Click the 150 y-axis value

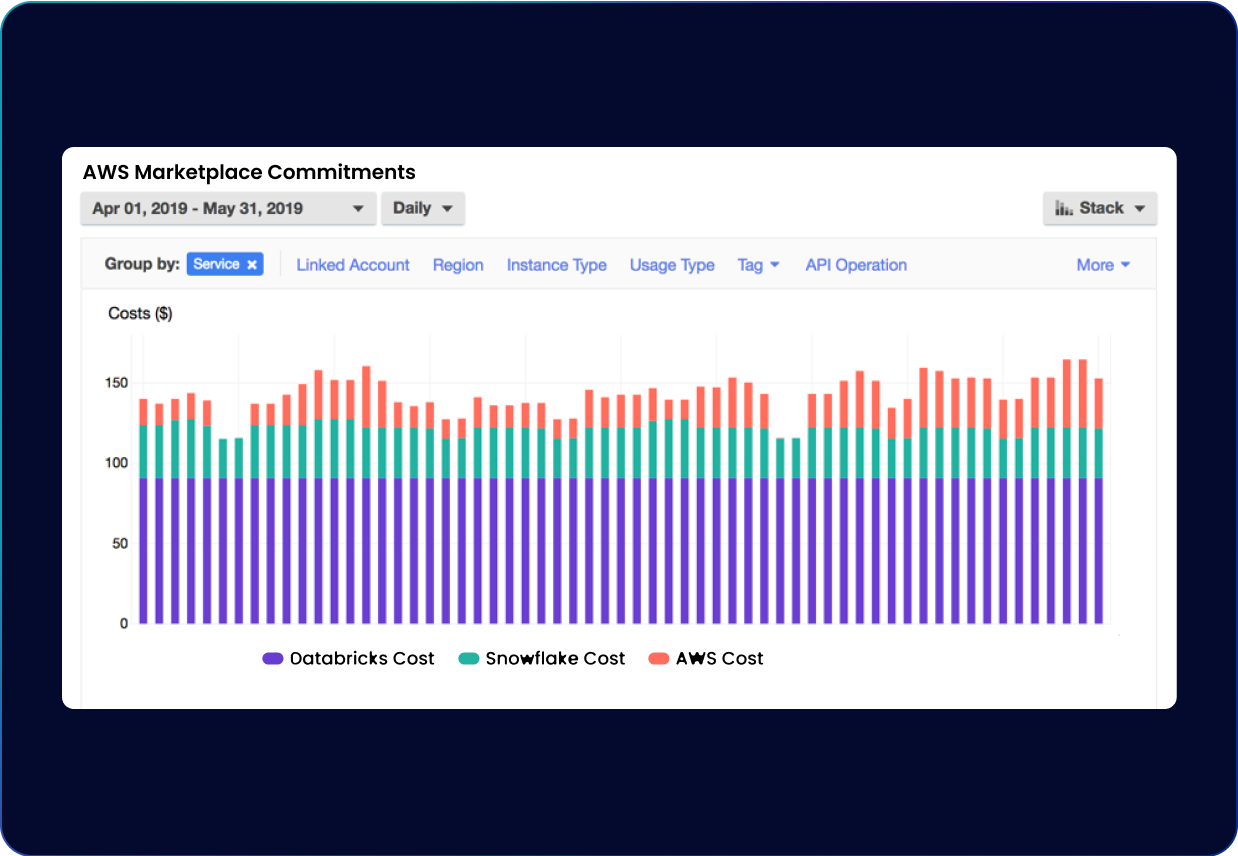tap(117, 383)
